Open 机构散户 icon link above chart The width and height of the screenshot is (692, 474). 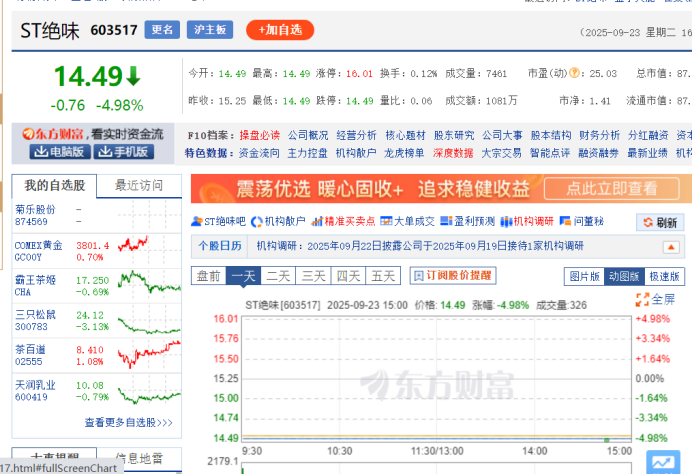point(278,222)
